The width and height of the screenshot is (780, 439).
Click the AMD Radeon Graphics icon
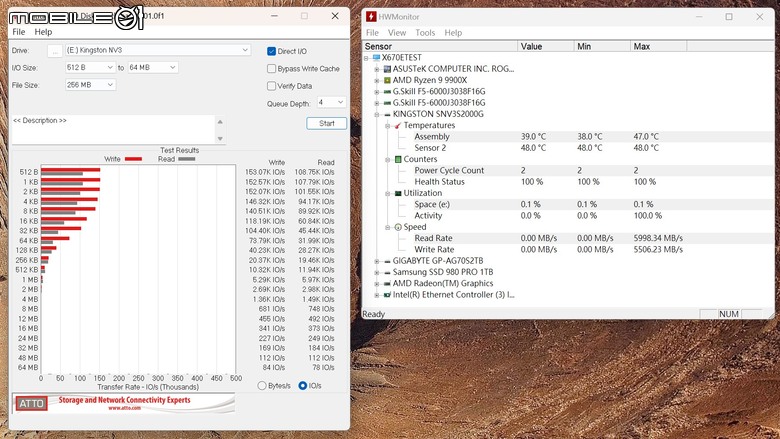[x=387, y=284]
